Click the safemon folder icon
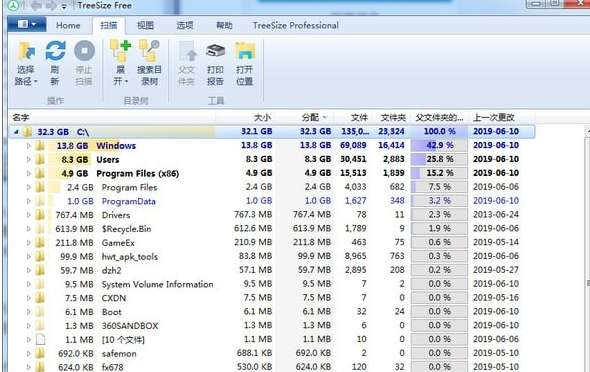This screenshot has width=590, height=372. [40, 354]
